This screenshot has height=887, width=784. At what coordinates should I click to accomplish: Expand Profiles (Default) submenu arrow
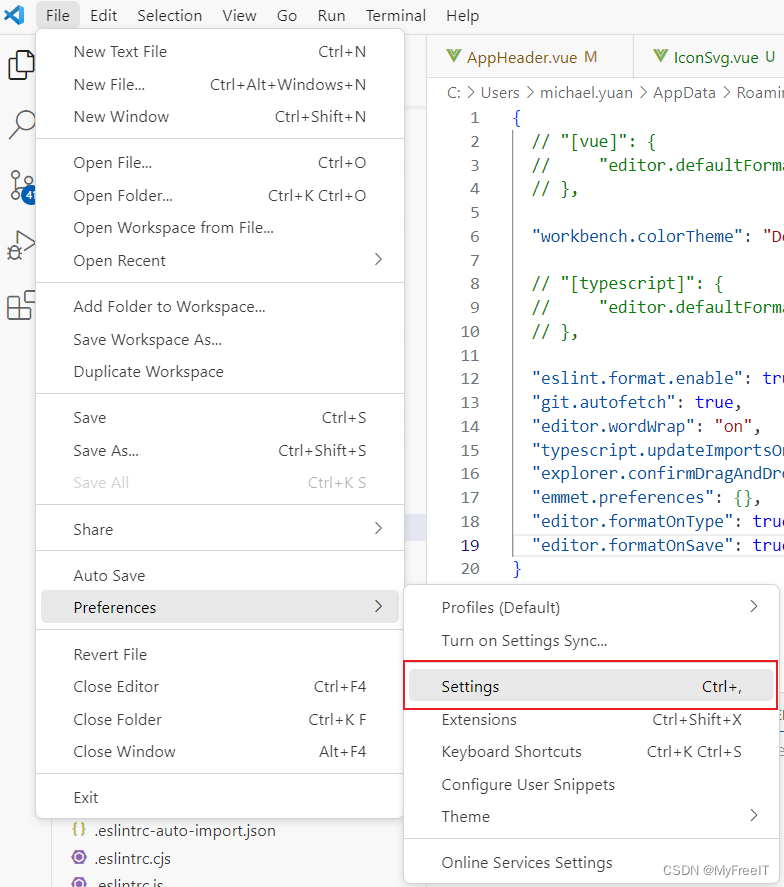point(753,606)
